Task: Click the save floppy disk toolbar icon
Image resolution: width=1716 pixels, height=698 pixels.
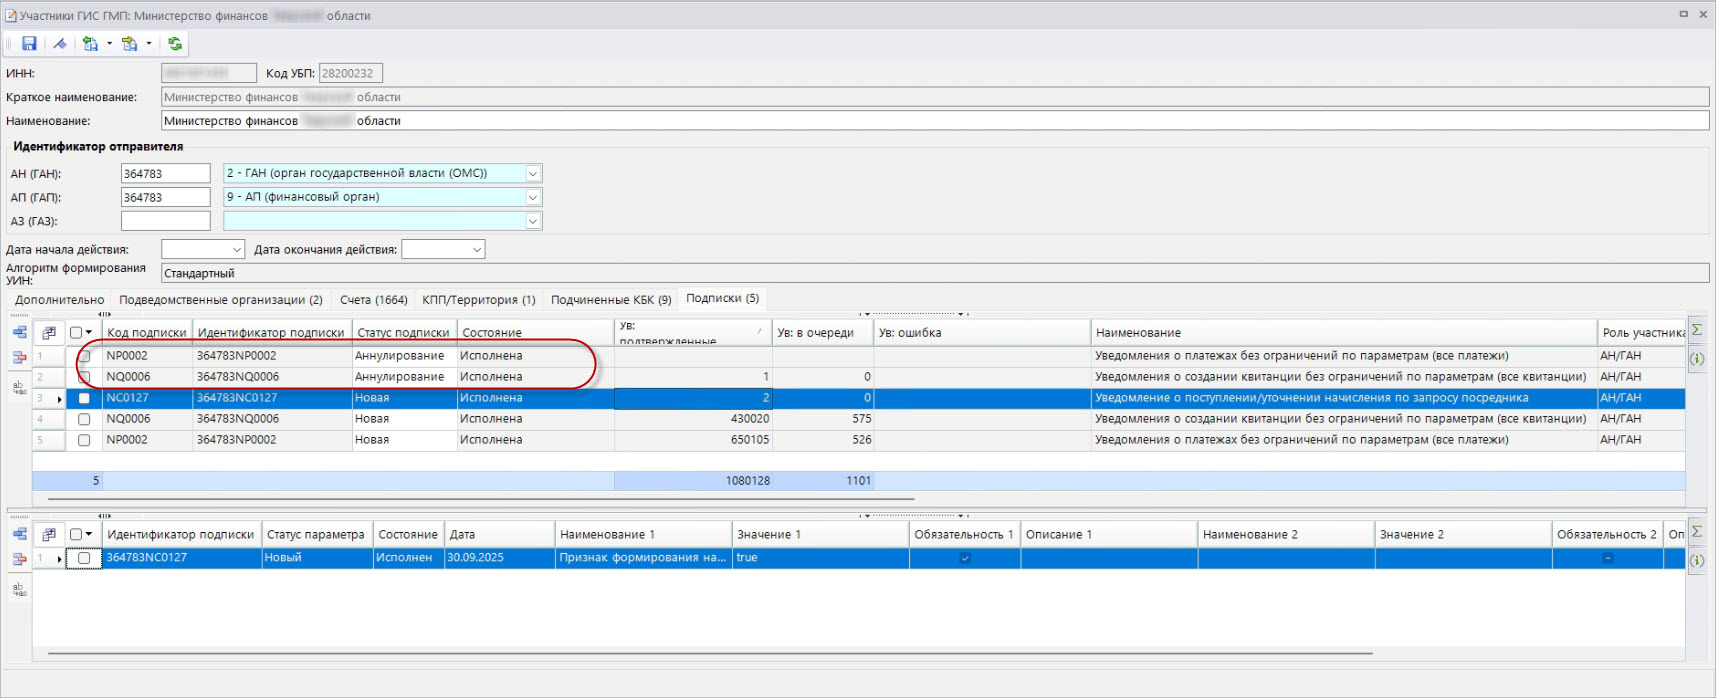Action: [x=29, y=44]
